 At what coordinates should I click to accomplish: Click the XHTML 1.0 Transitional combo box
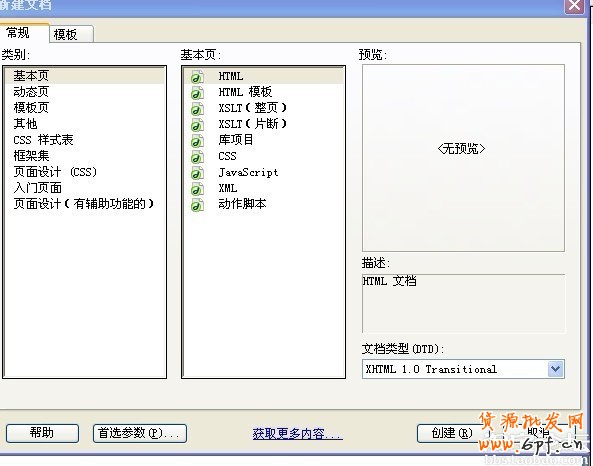463,369
